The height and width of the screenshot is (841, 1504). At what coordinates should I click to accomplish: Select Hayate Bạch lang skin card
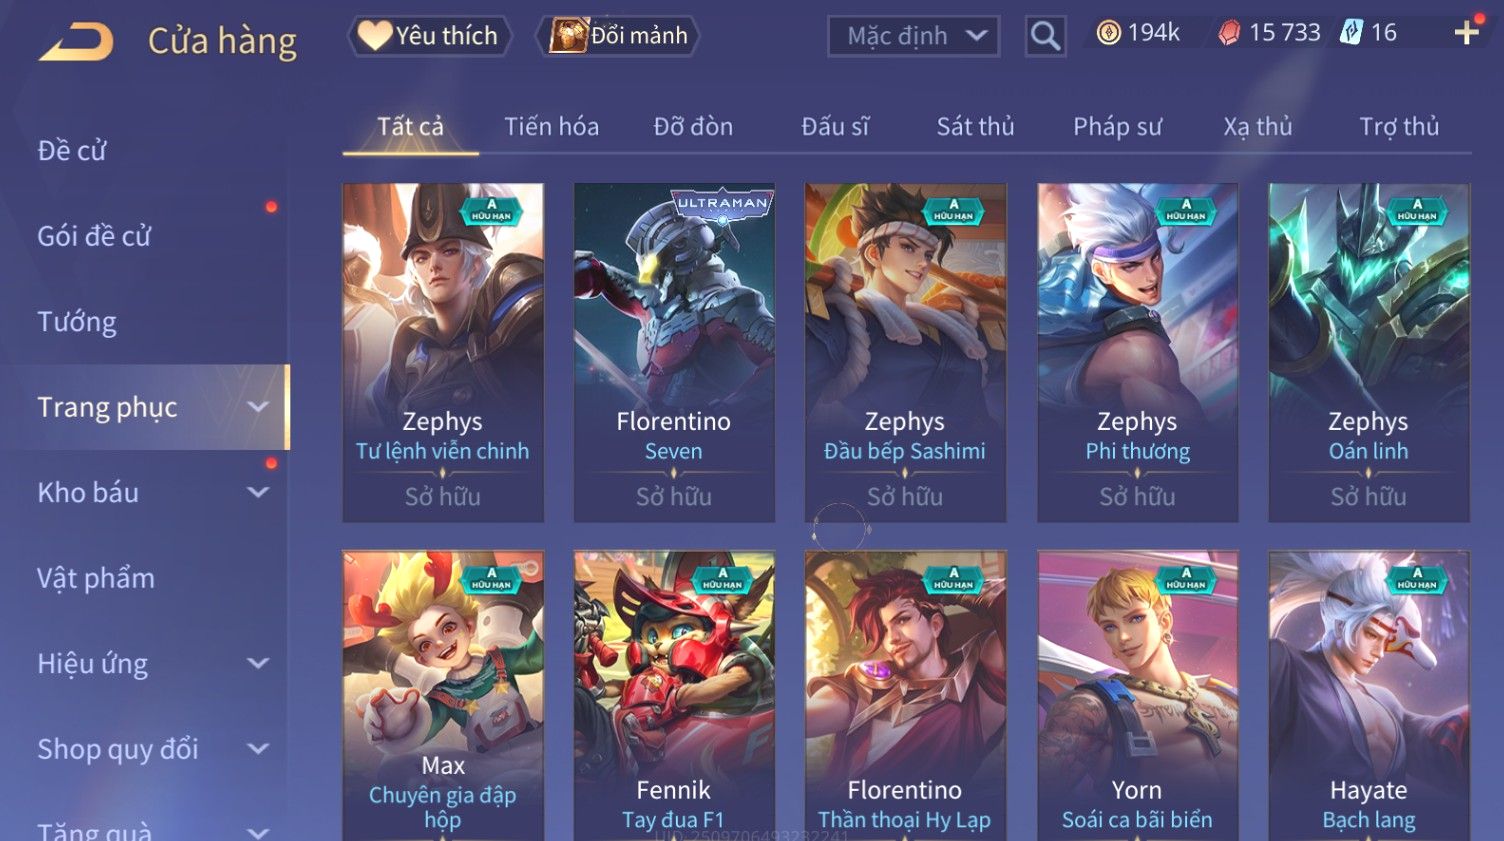coord(1369,696)
